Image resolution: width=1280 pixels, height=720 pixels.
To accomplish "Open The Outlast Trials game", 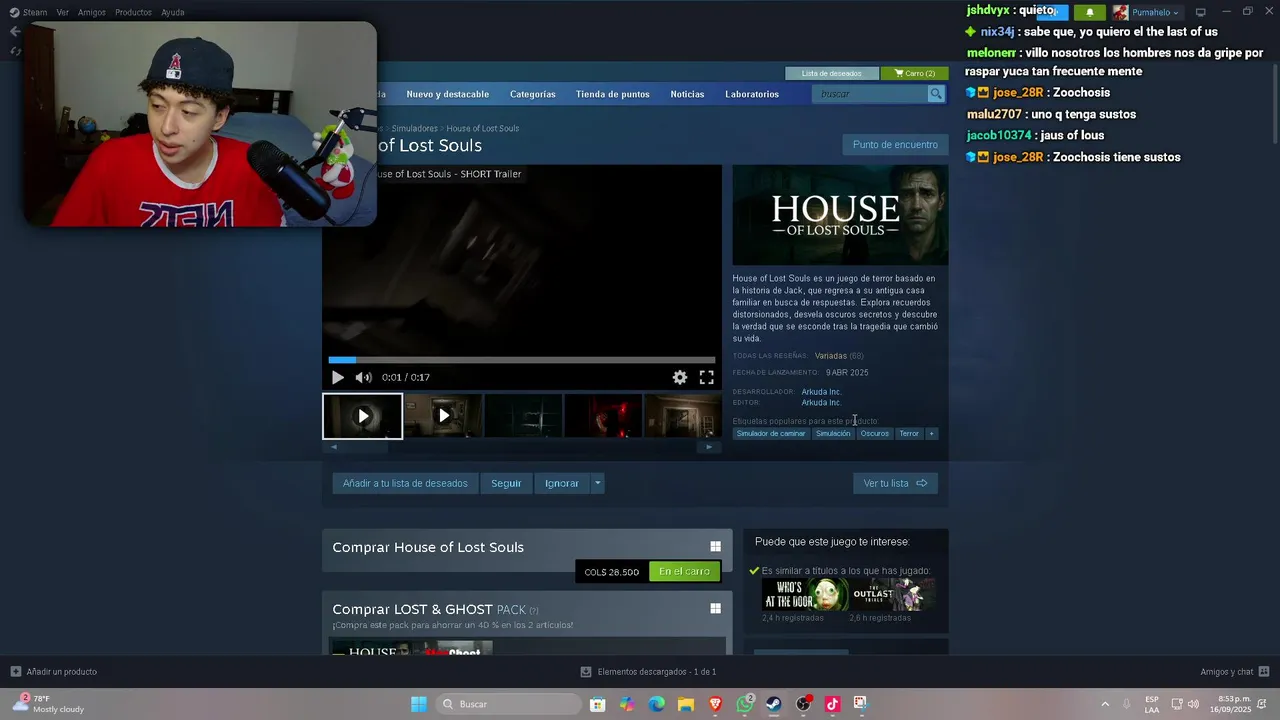I will coord(892,594).
